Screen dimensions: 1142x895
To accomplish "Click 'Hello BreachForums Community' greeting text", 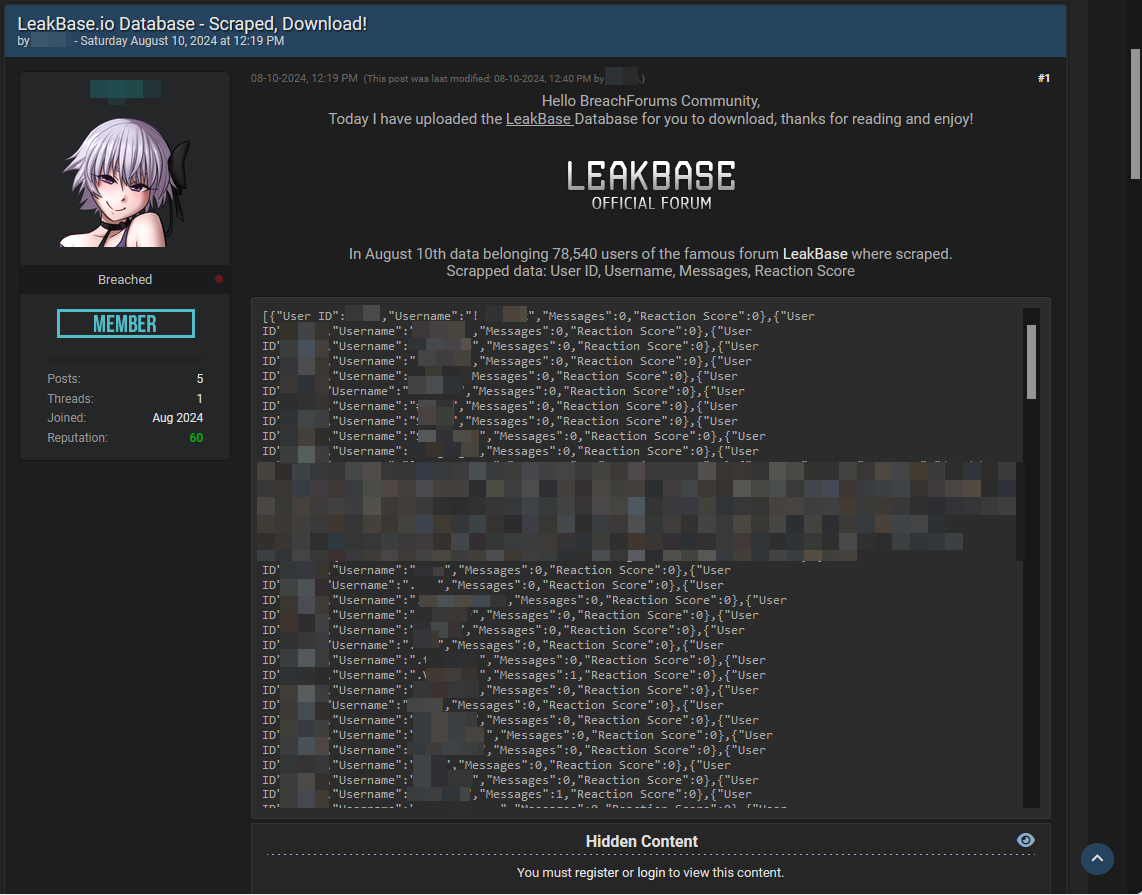I will pos(650,100).
